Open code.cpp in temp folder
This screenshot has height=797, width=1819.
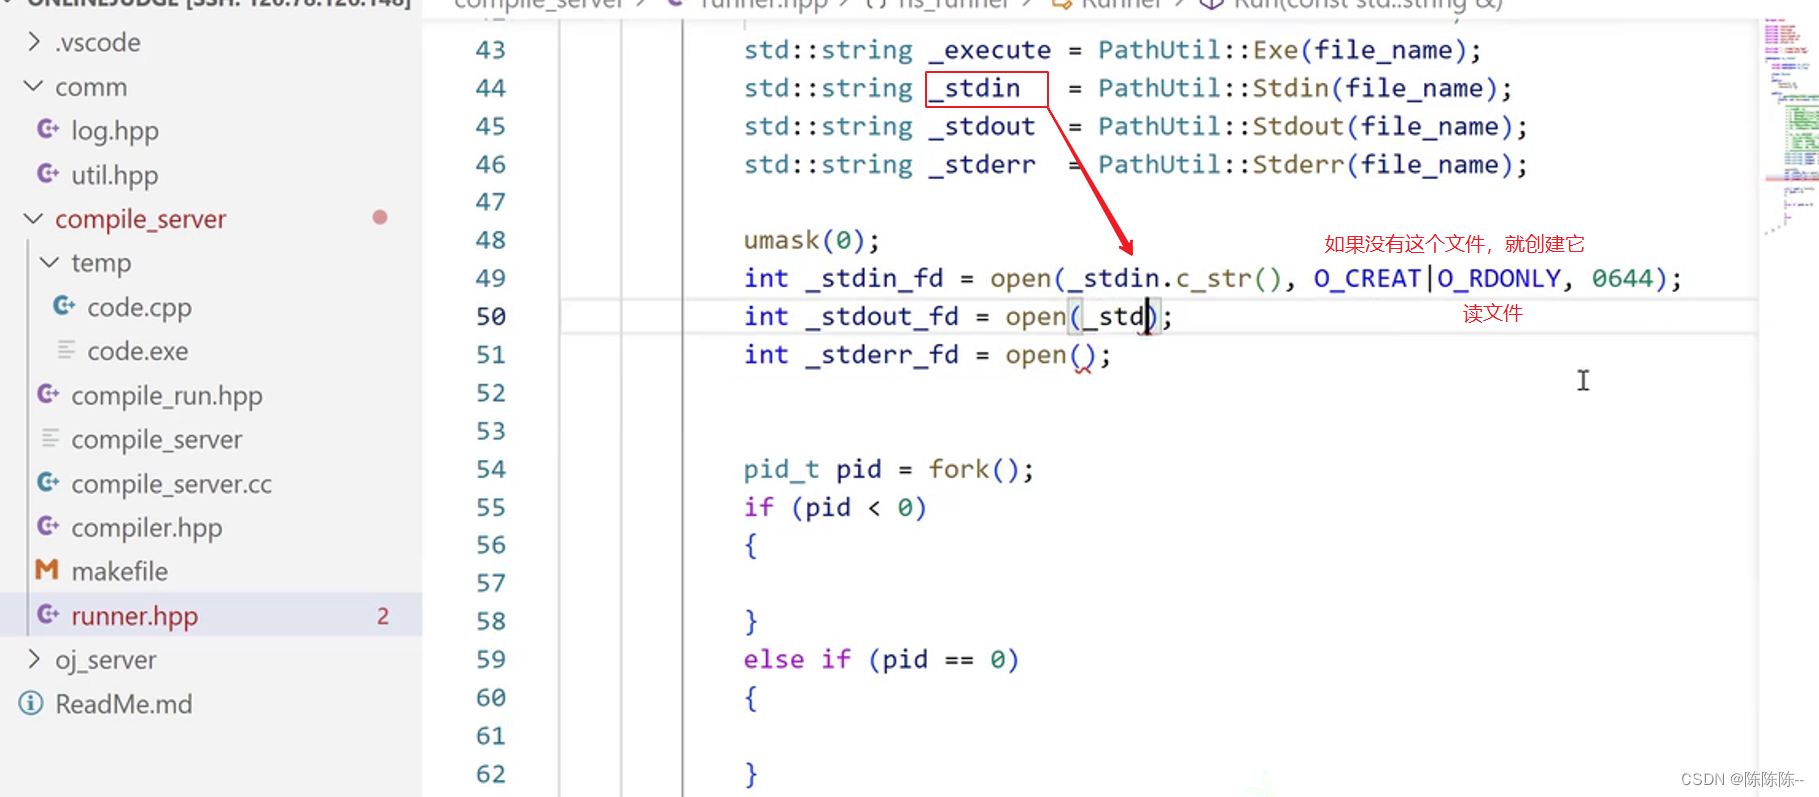[139, 307]
